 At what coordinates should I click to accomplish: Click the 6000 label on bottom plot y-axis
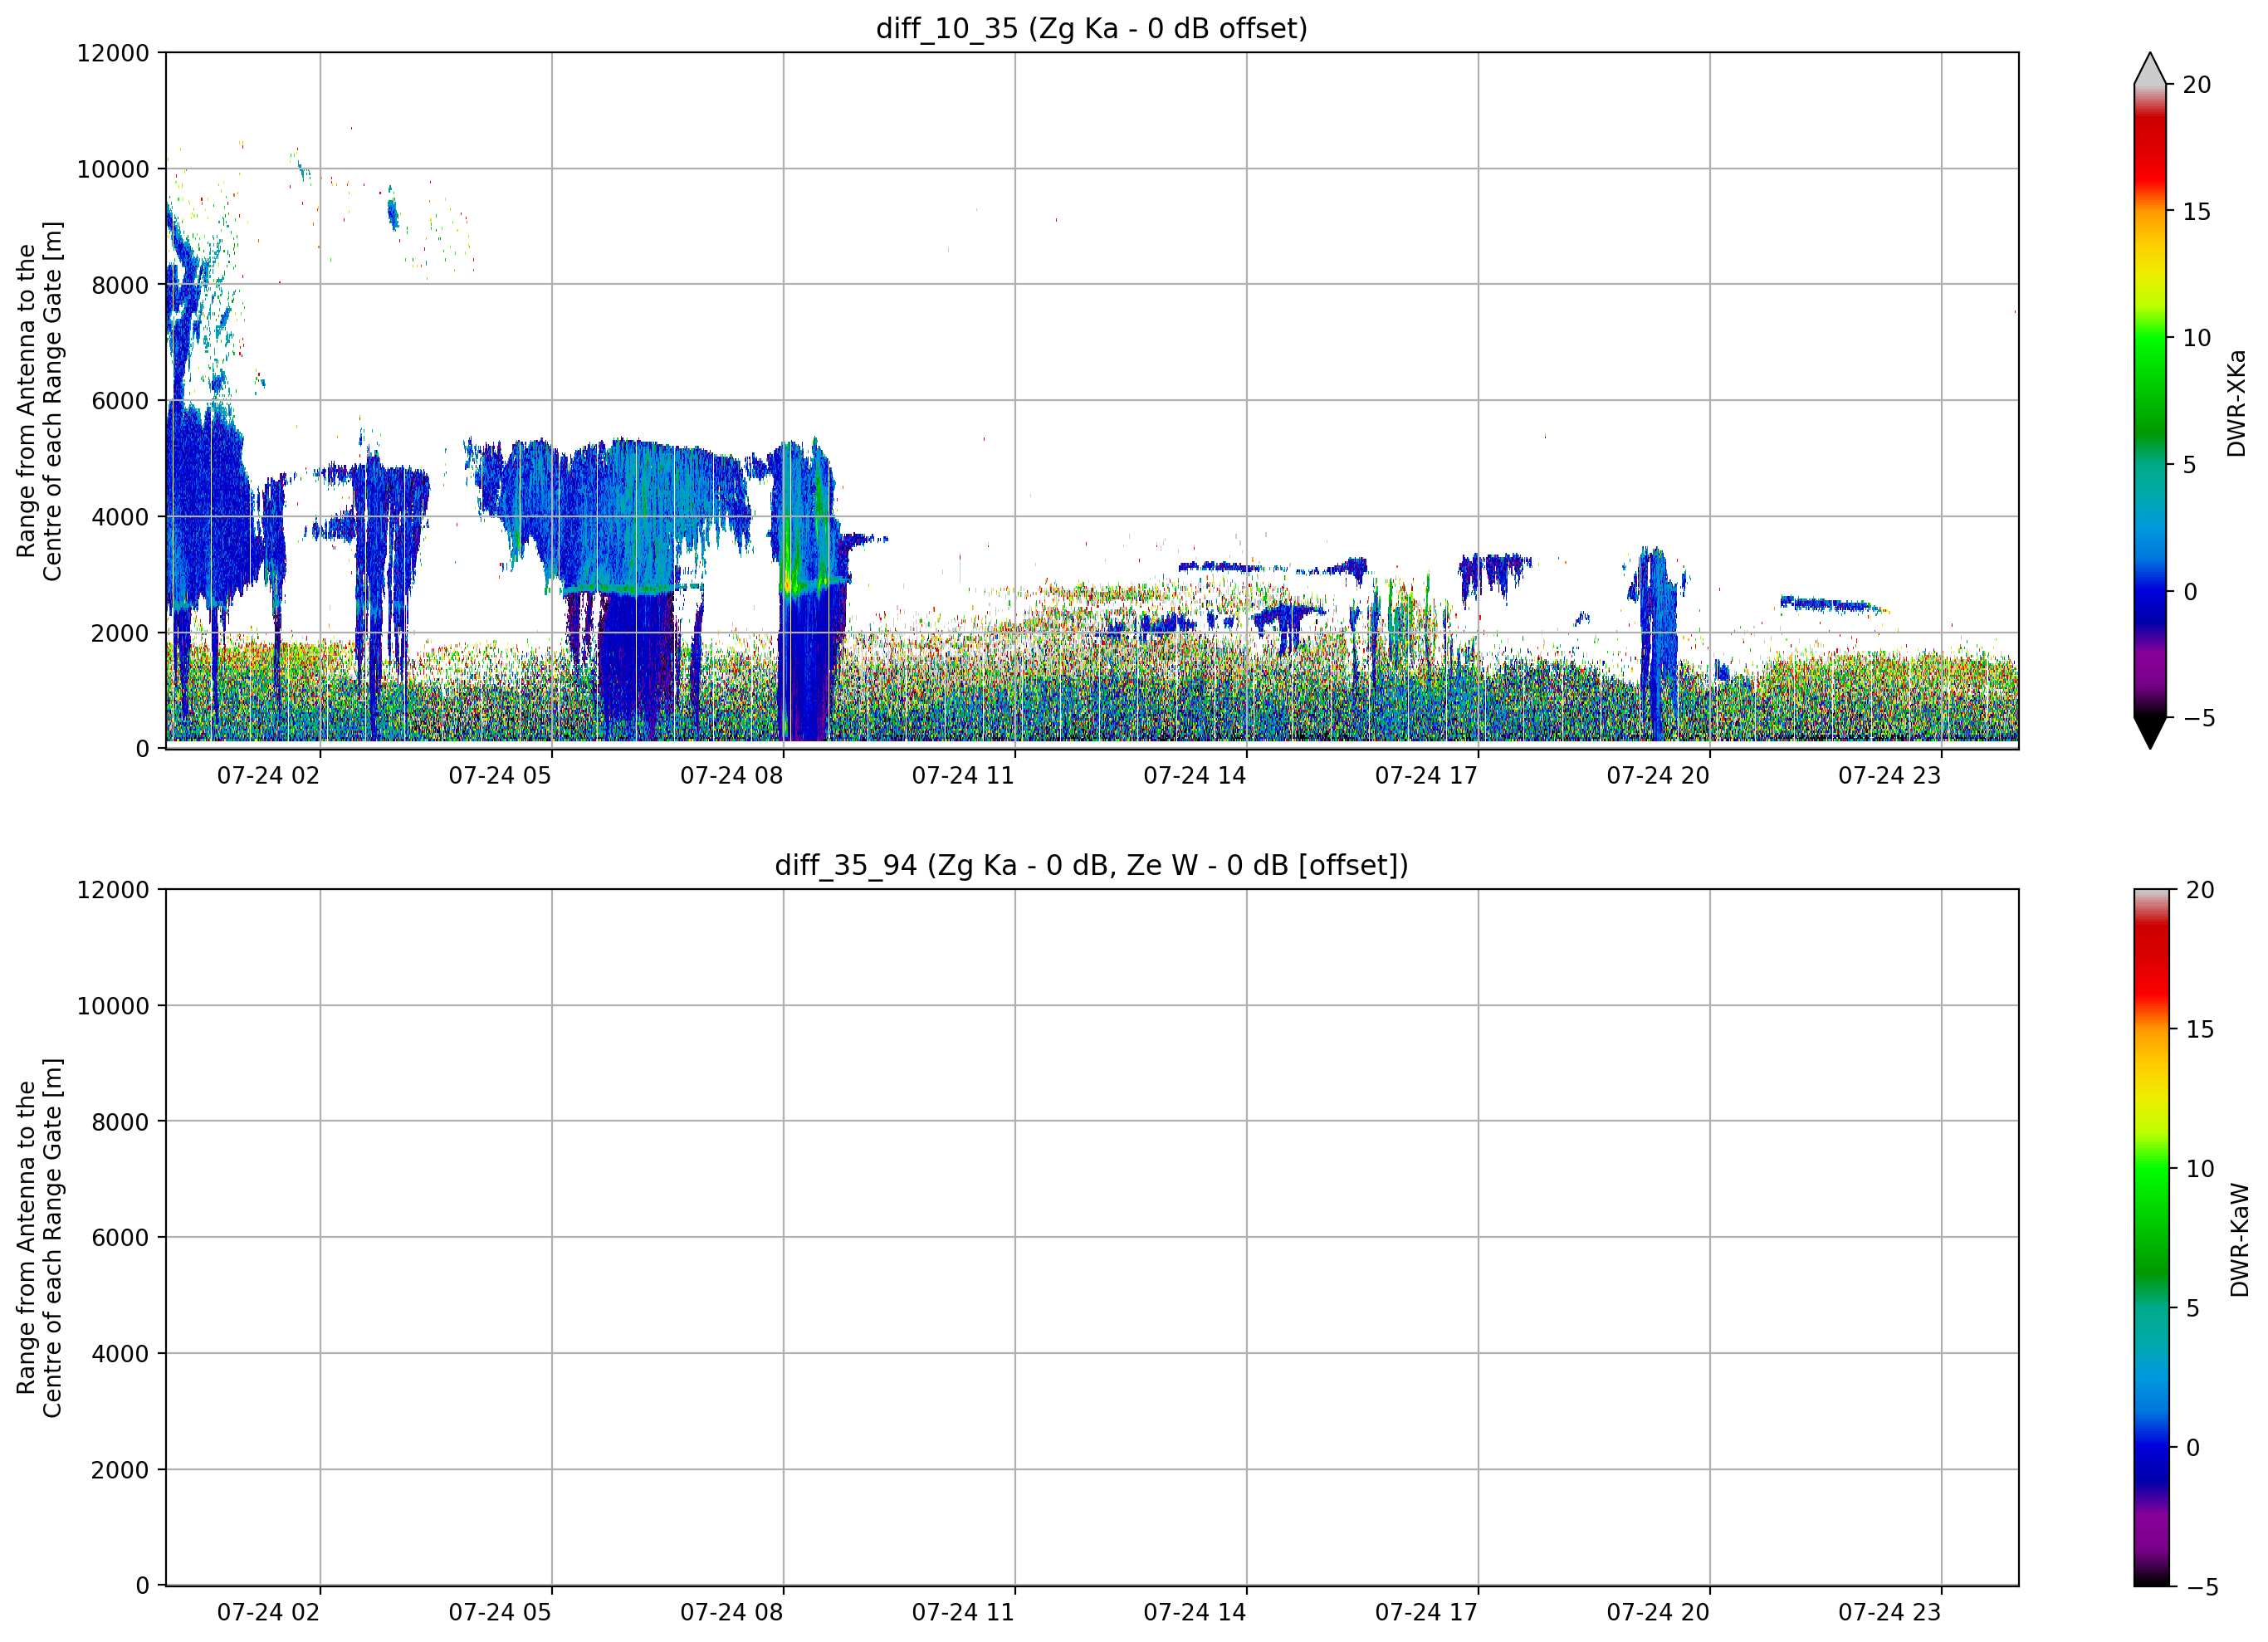[120, 1237]
